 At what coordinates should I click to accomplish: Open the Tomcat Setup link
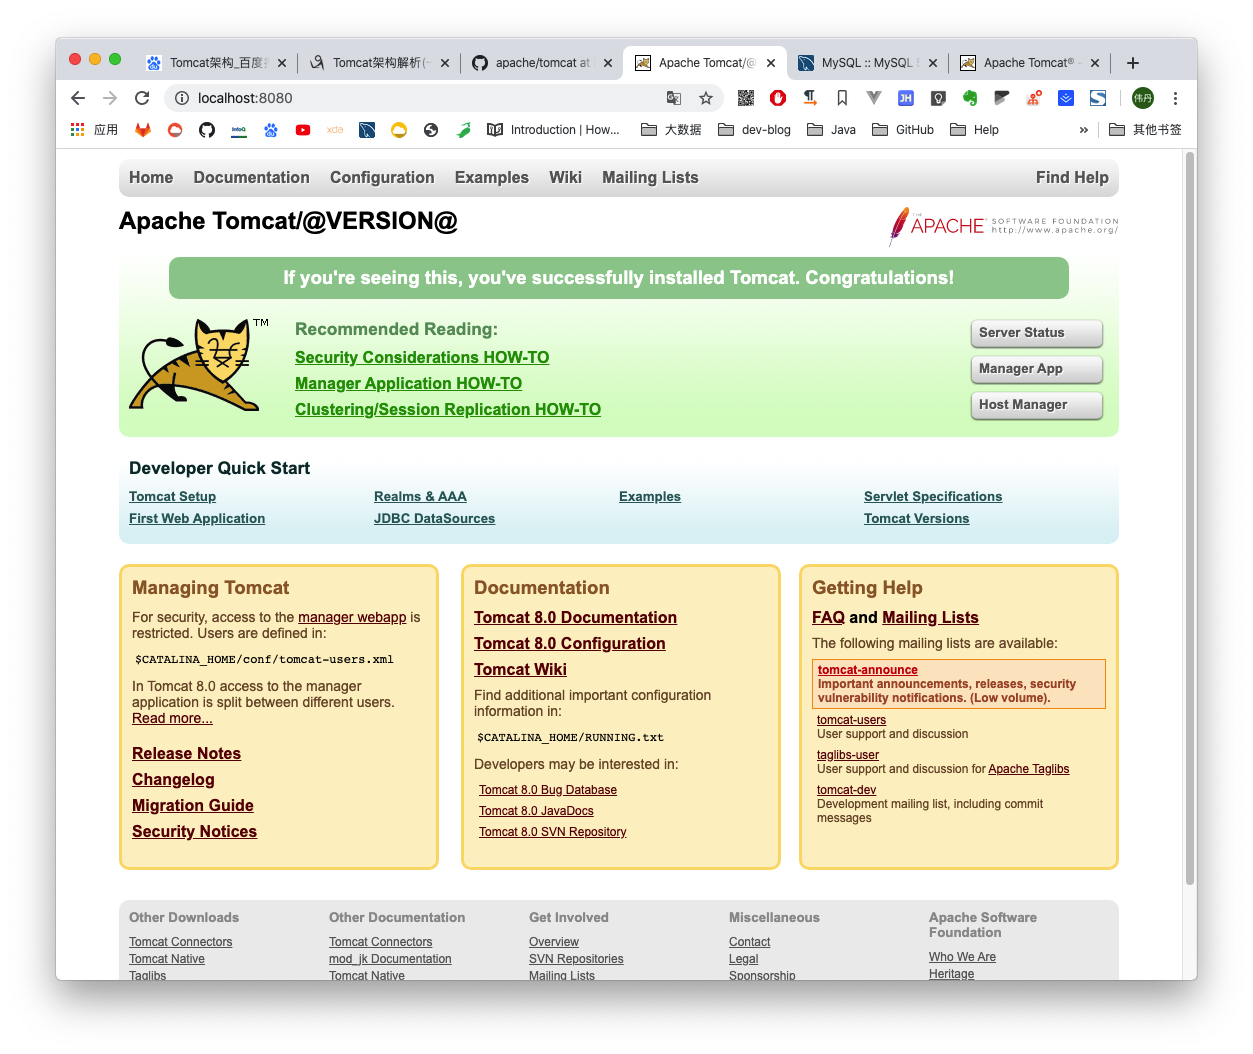tap(172, 497)
